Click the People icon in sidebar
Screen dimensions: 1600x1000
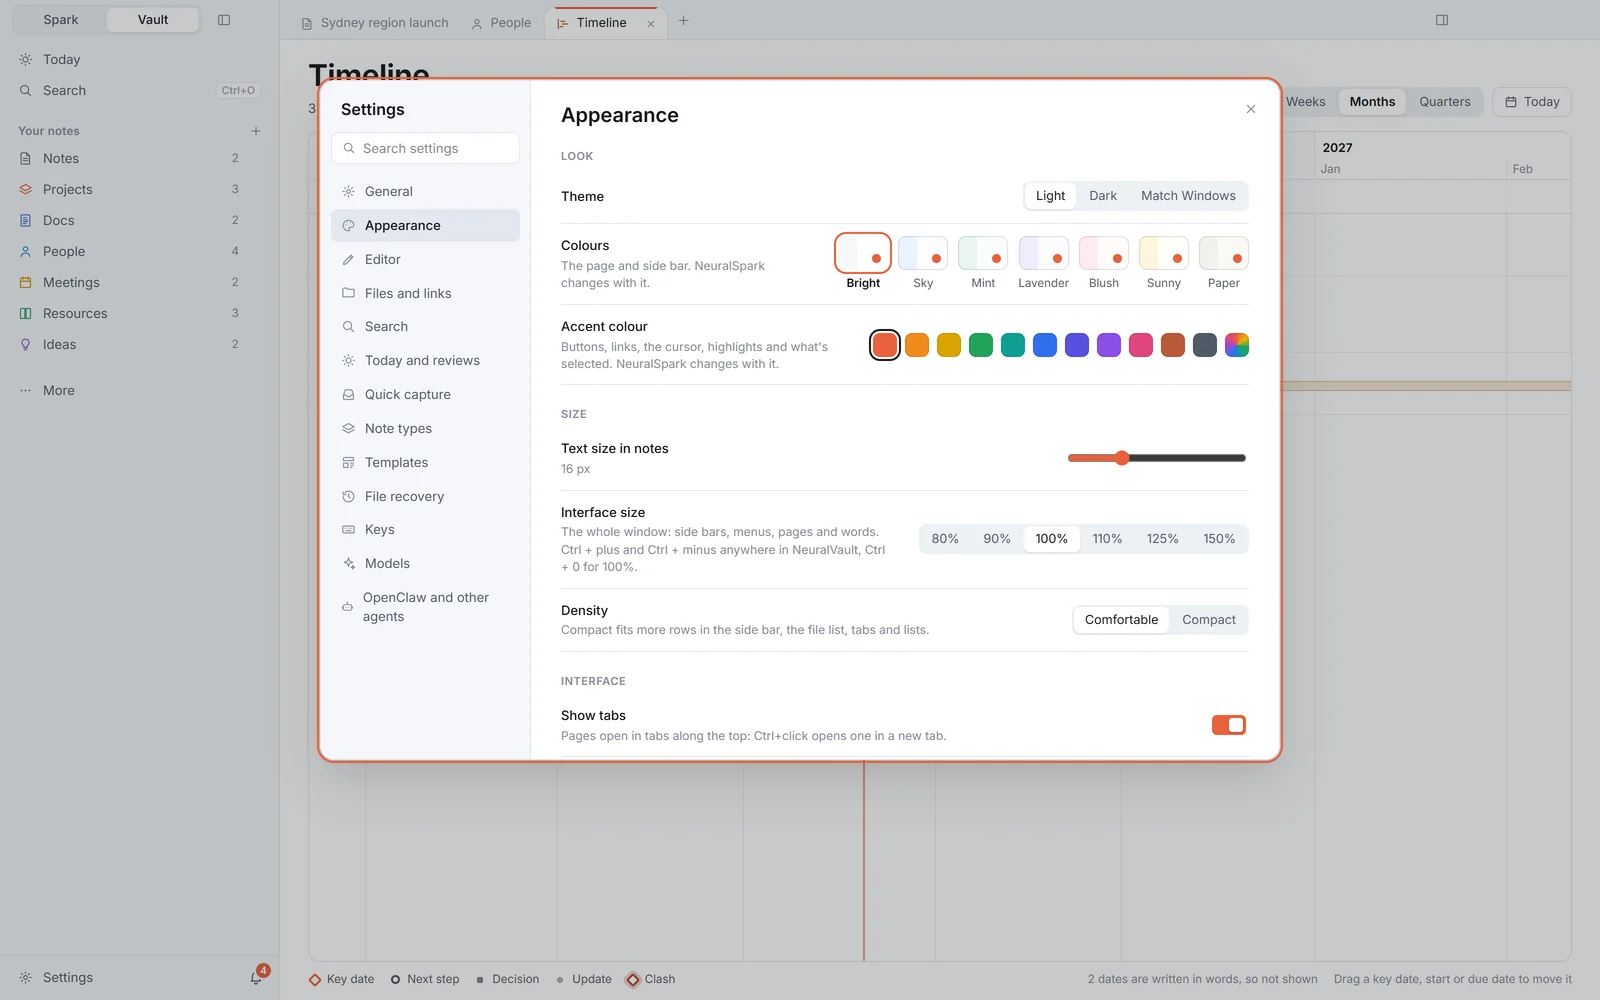(x=26, y=251)
